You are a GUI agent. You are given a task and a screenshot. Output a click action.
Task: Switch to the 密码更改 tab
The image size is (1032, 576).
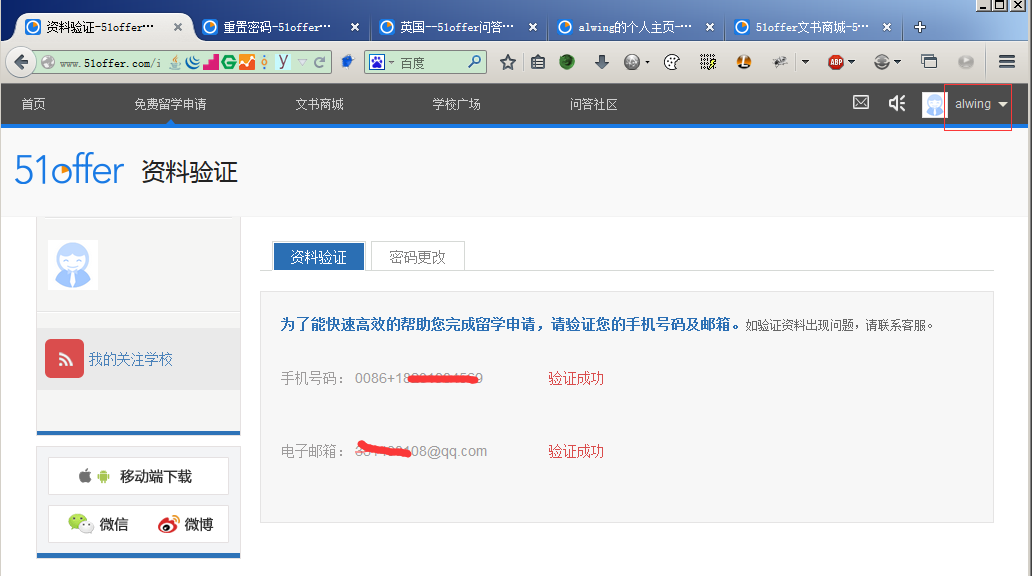click(x=417, y=256)
